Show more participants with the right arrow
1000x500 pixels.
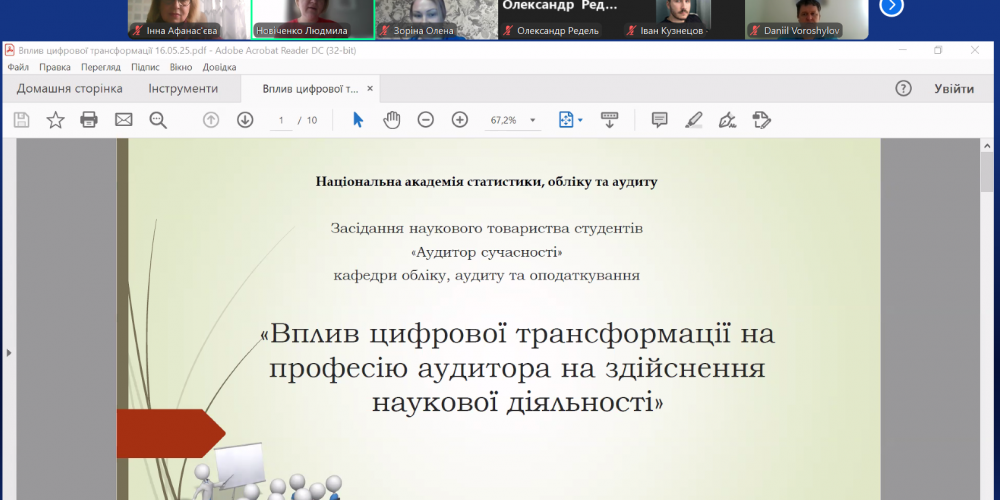pyautogui.click(x=891, y=7)
